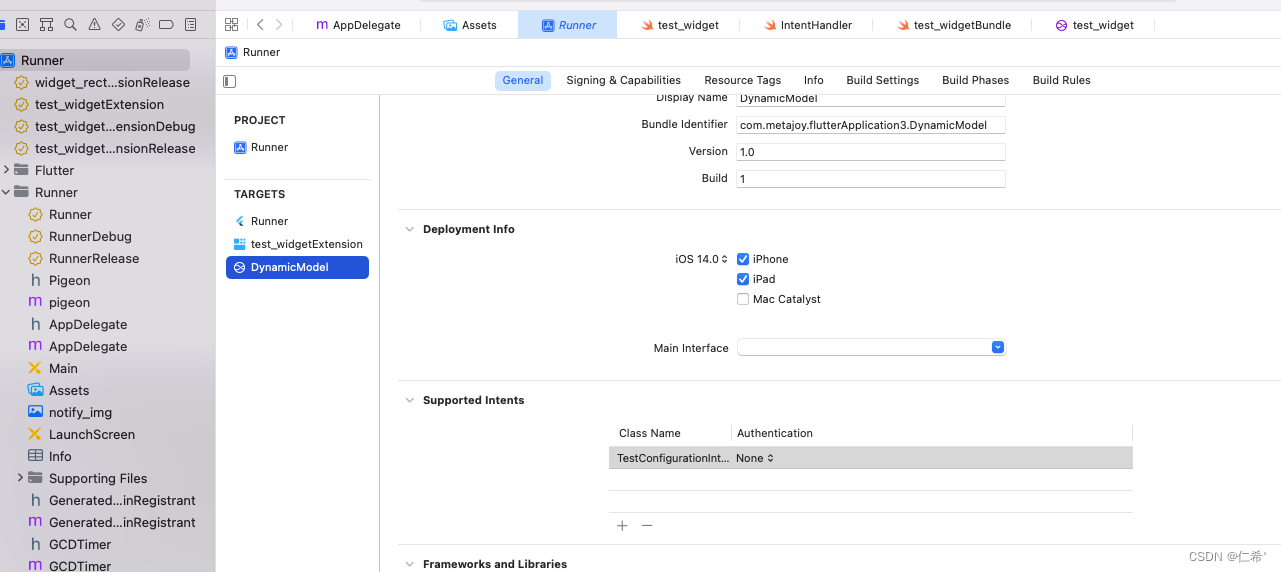Open the source control navigator icon
Image resolution: width=1281 pixels, height=572 pixels.
(x=22, y=24)
